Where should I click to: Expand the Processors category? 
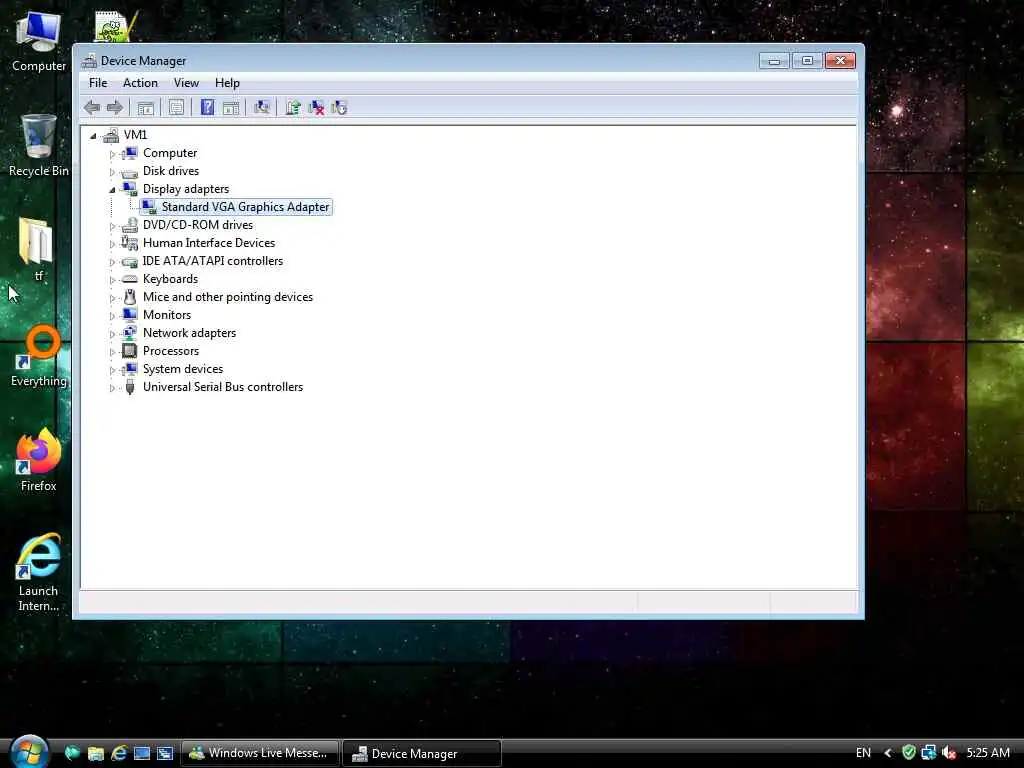[112, 353]
